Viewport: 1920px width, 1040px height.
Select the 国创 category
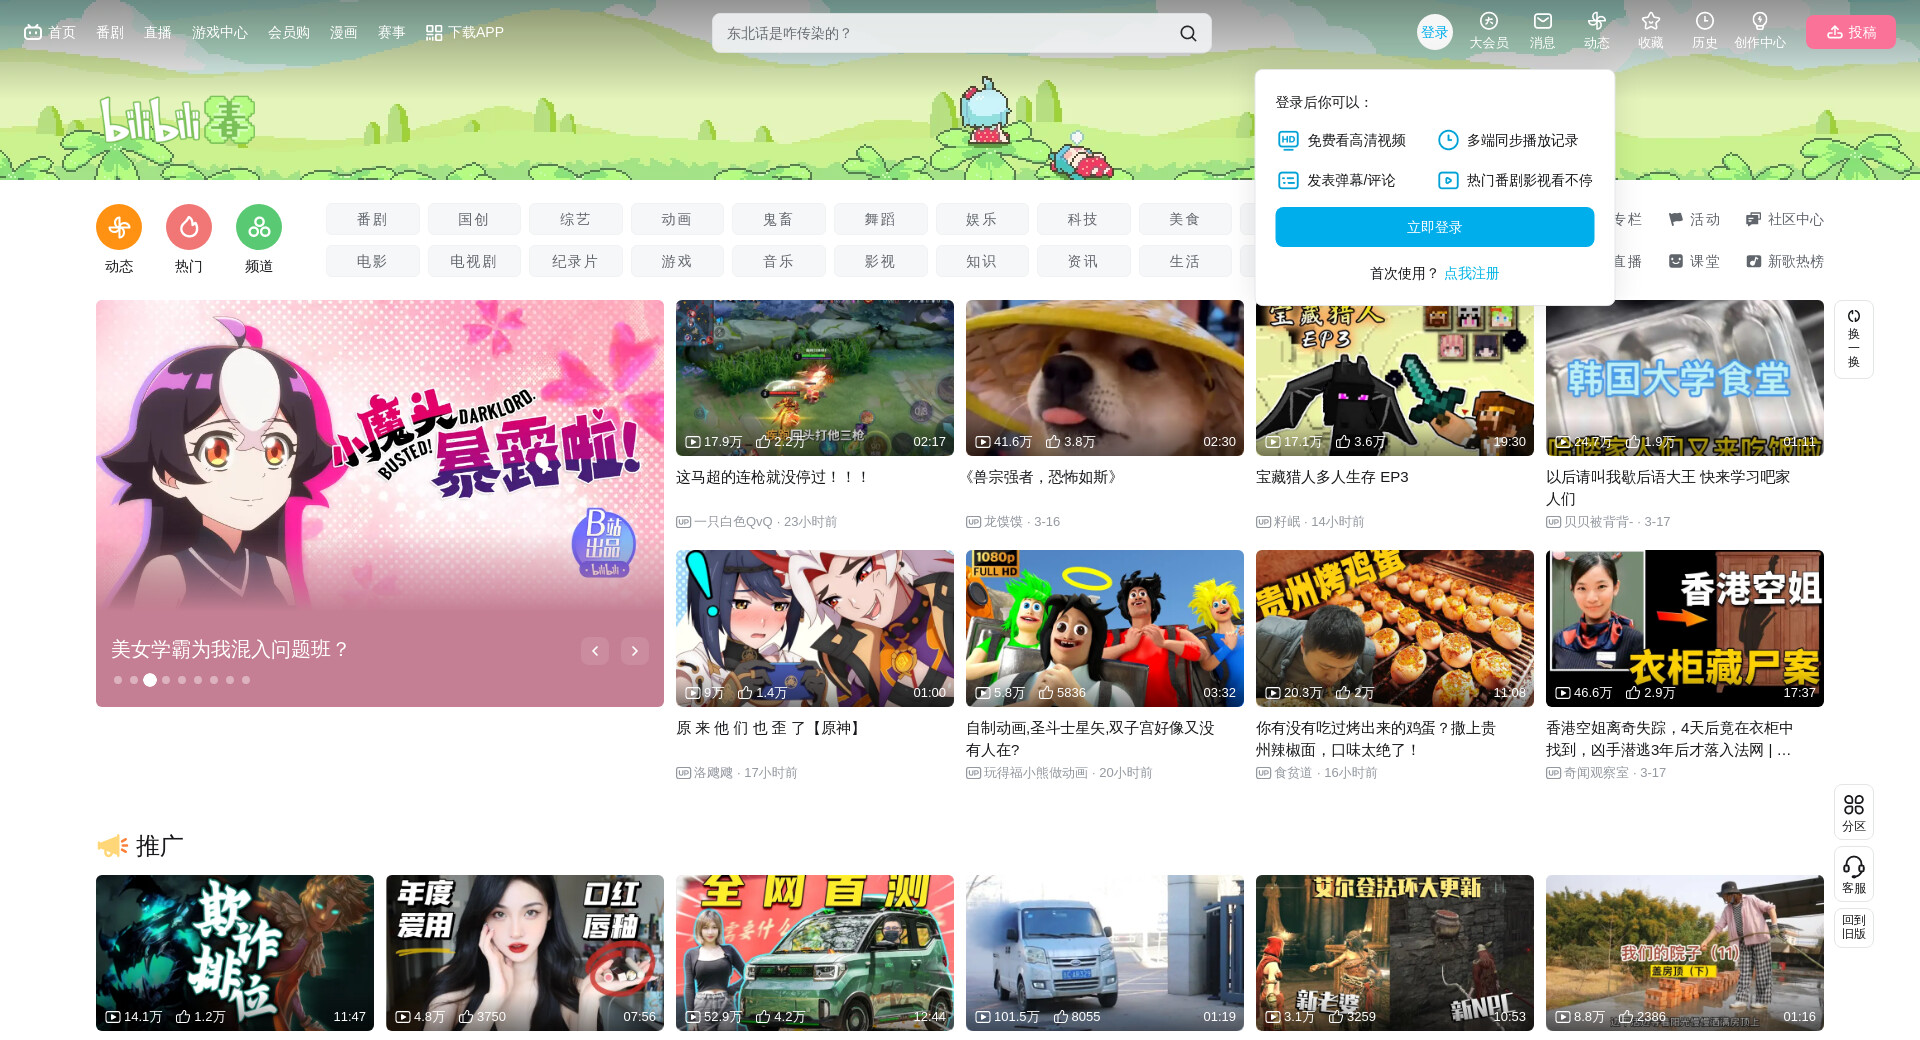tap(474, 219)
